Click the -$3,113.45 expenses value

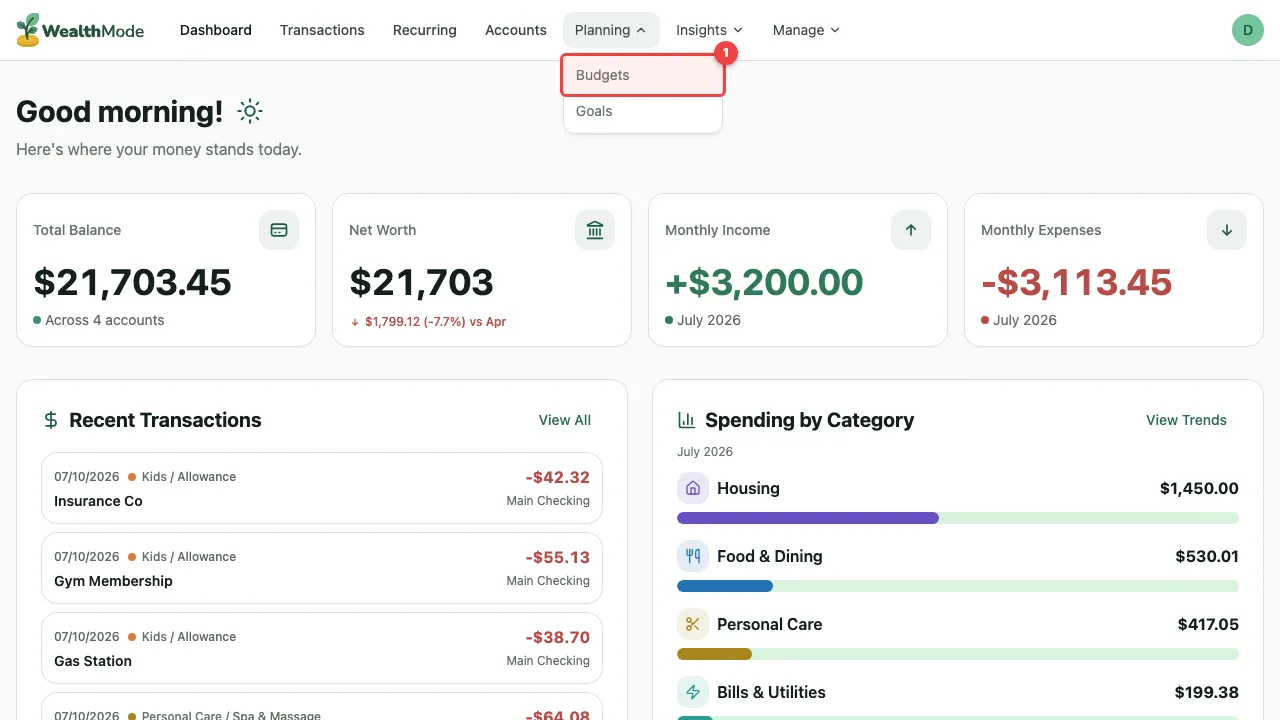click(1076, 282)
